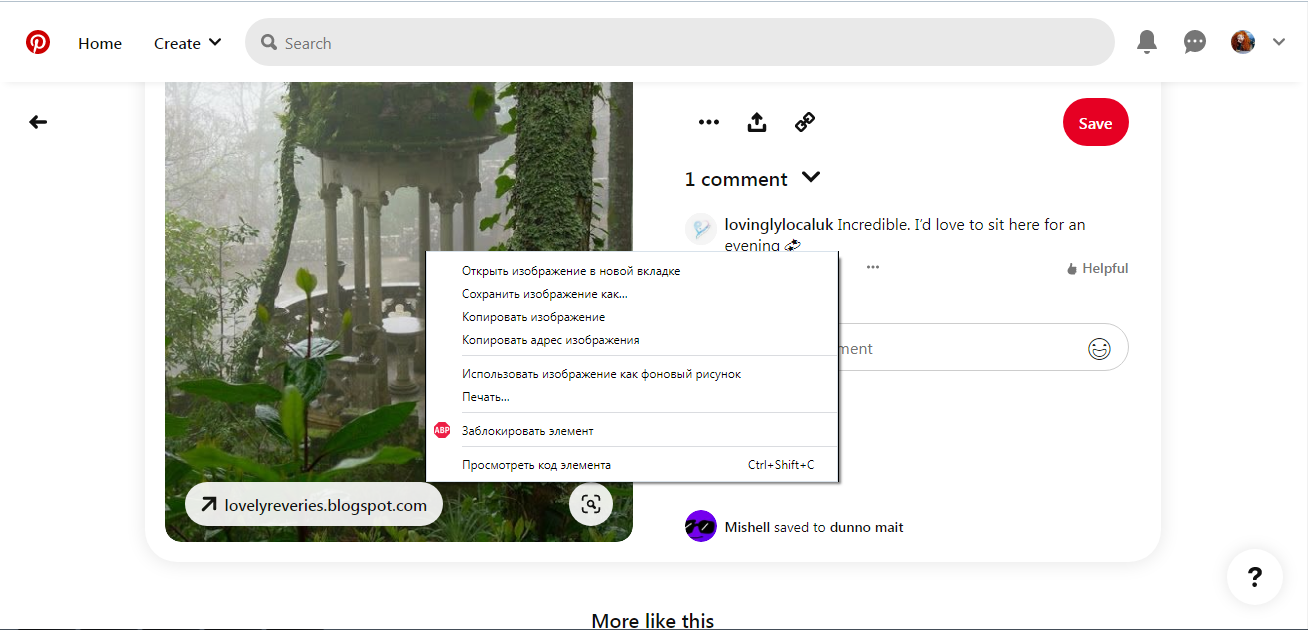Click the back arrow icon

click(x=38, y=122)
